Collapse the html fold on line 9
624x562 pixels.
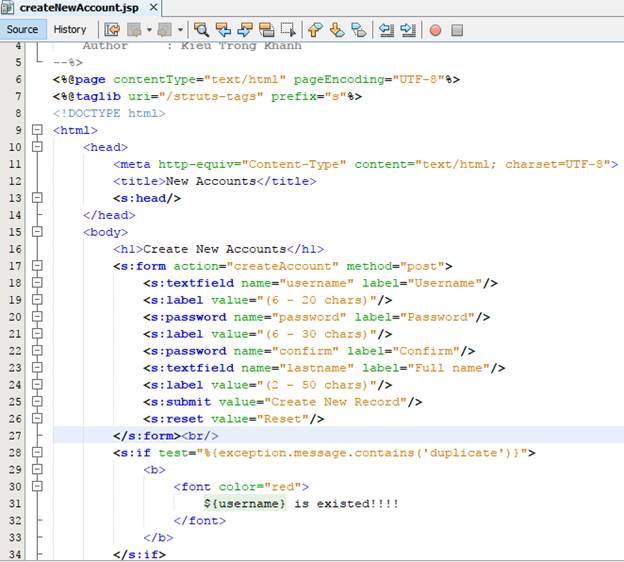pyautogui.click(x=37, y=130)
